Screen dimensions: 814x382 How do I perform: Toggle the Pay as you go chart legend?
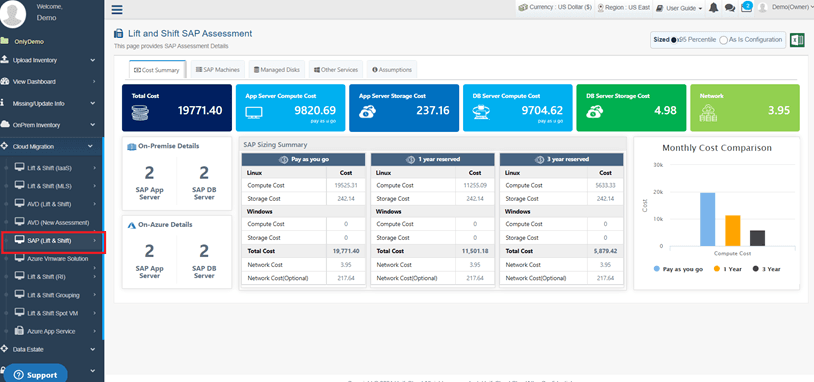click(679, 269)
